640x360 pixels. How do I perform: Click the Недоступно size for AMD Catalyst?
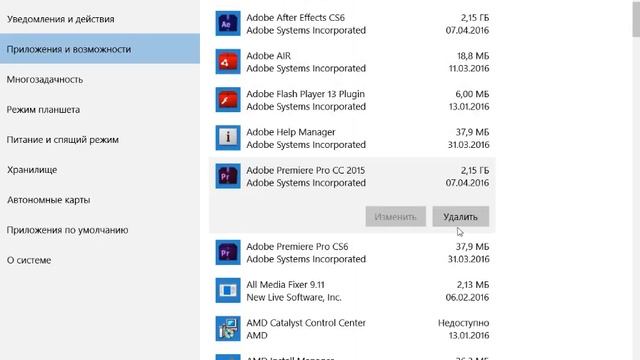click(463, 323)
